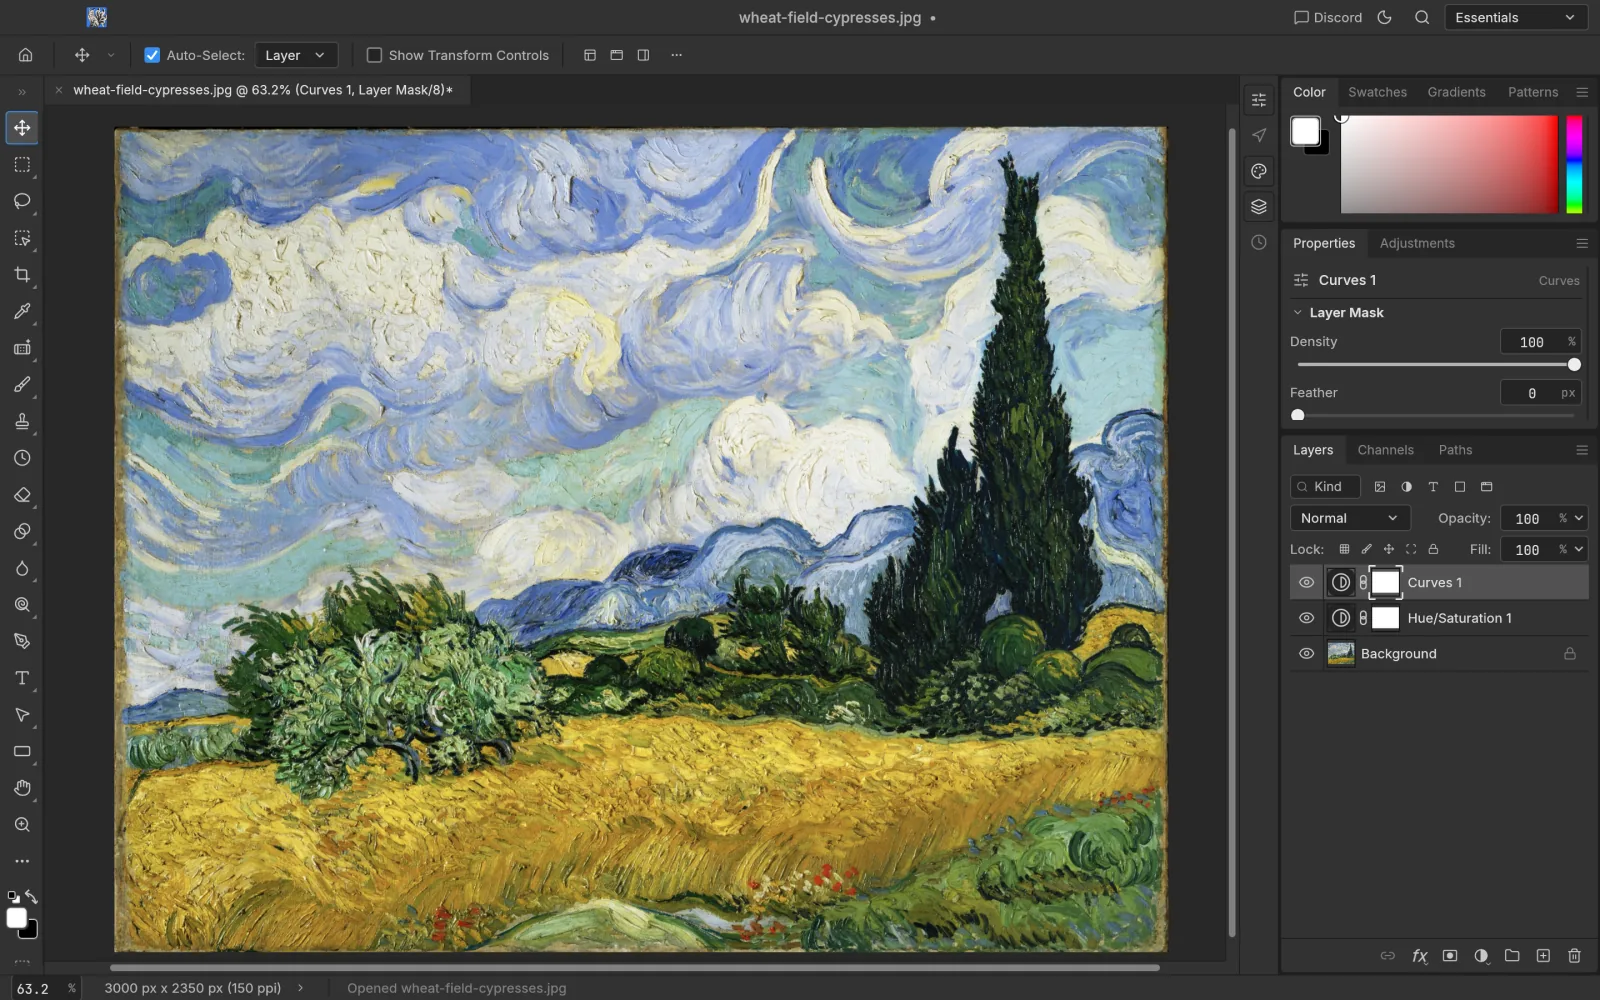Enable Show Transform Controls checkbox
This screenshot has height=1000, width=1600.
tap(374, 55)
